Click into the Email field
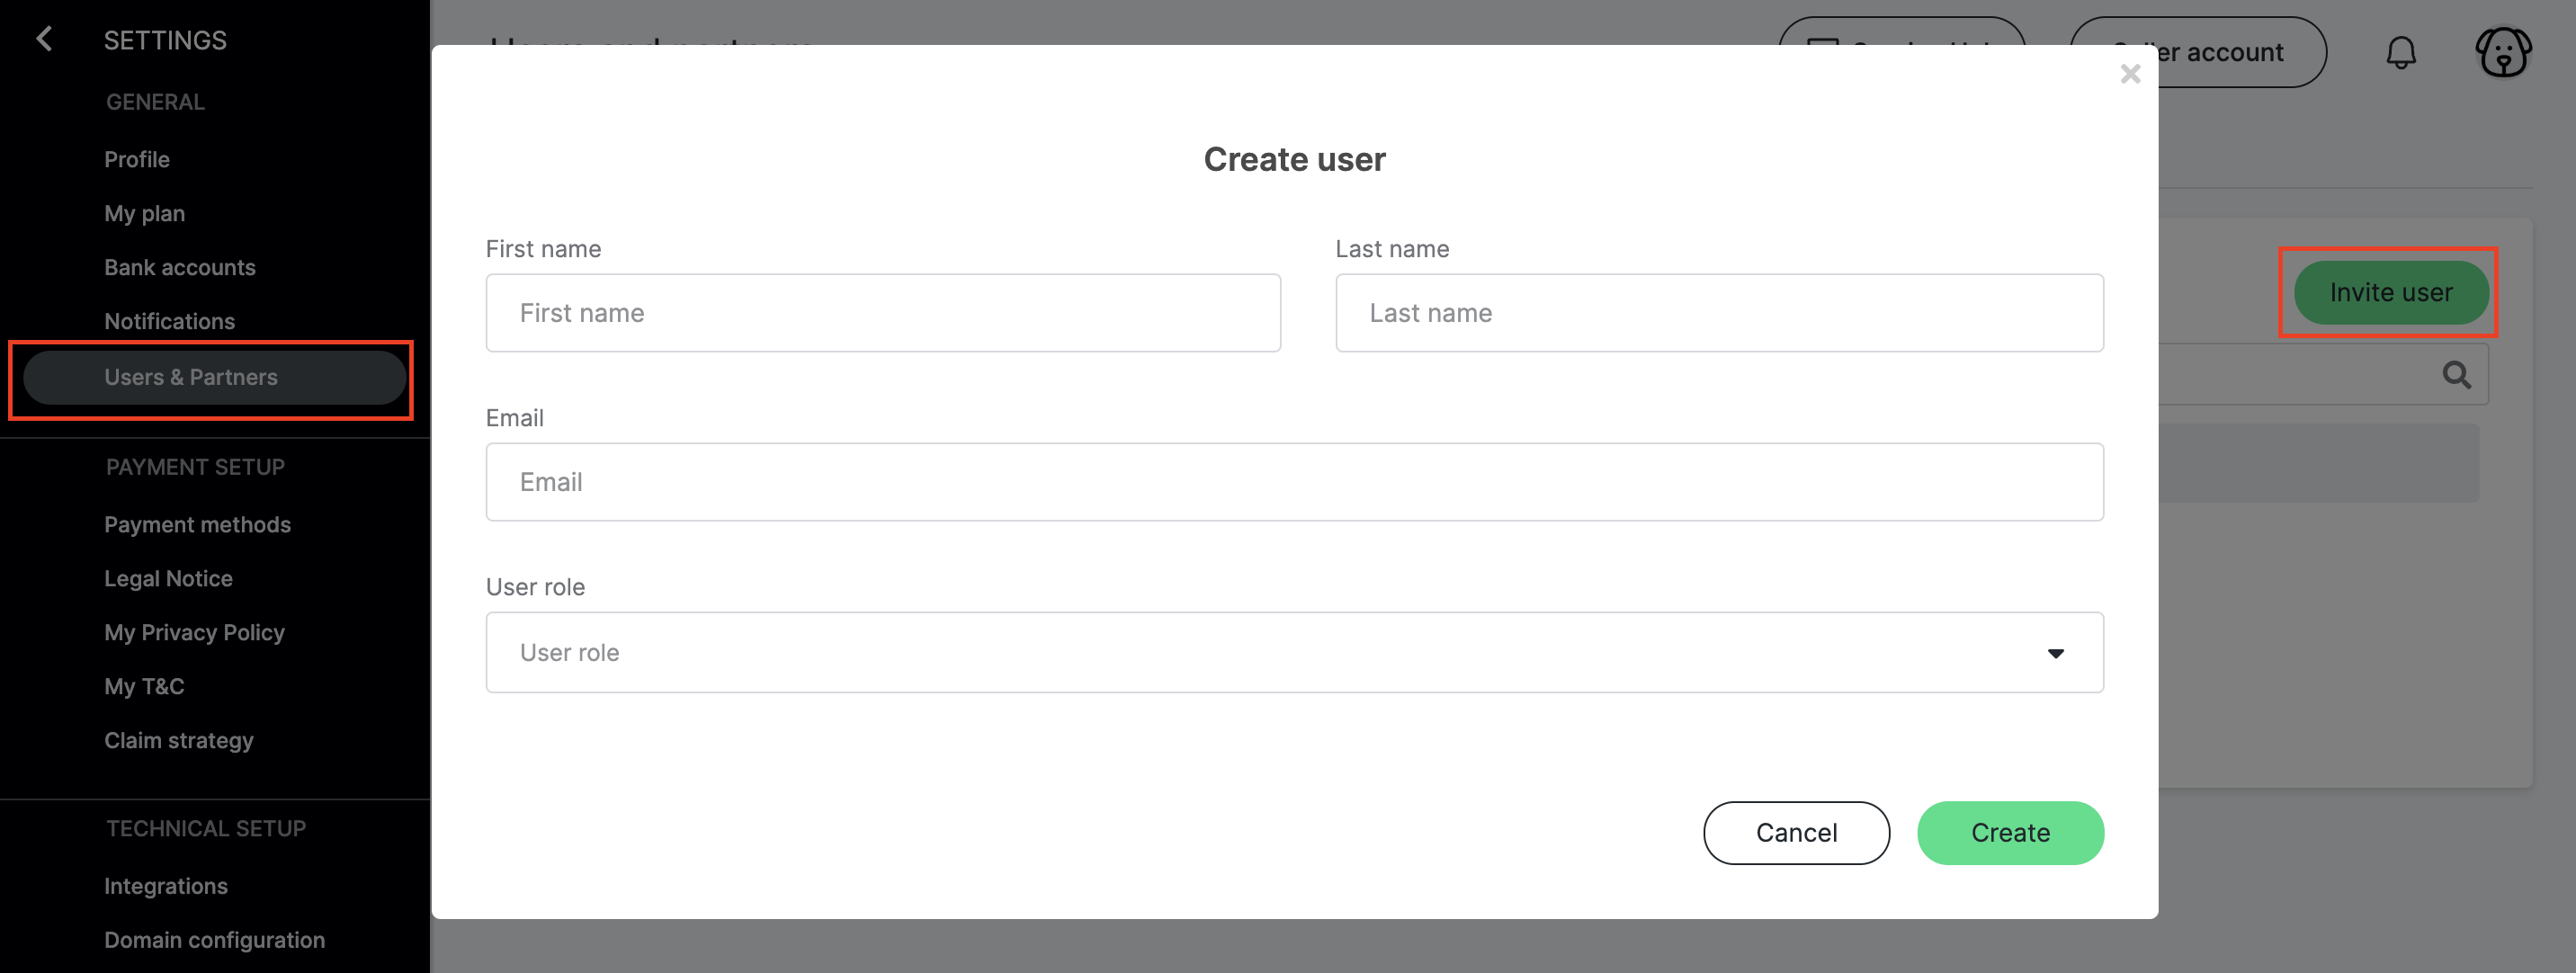Screen dimensions: 2576x973 point(1294,482)
